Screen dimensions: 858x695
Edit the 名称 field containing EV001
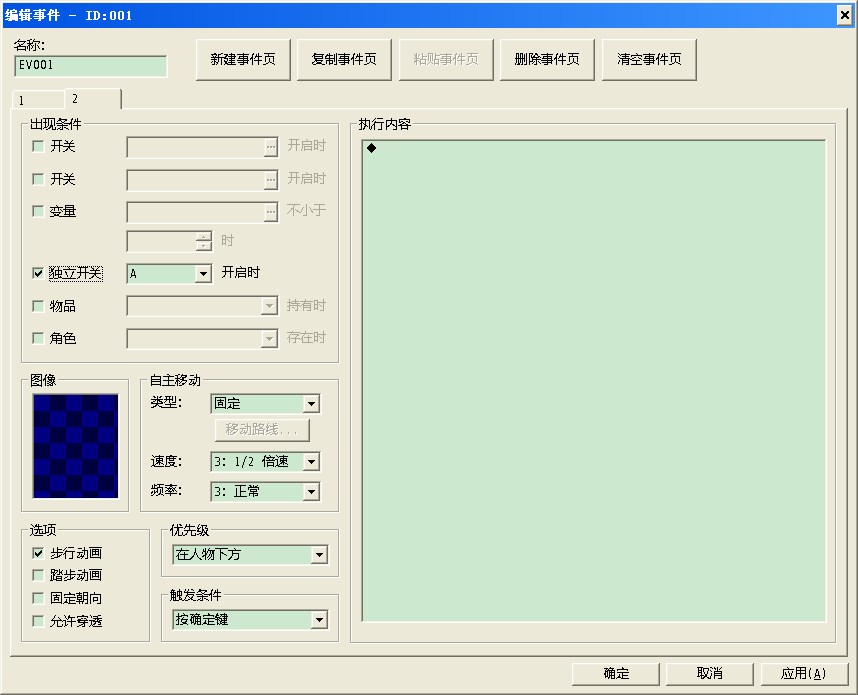[90, 66]
